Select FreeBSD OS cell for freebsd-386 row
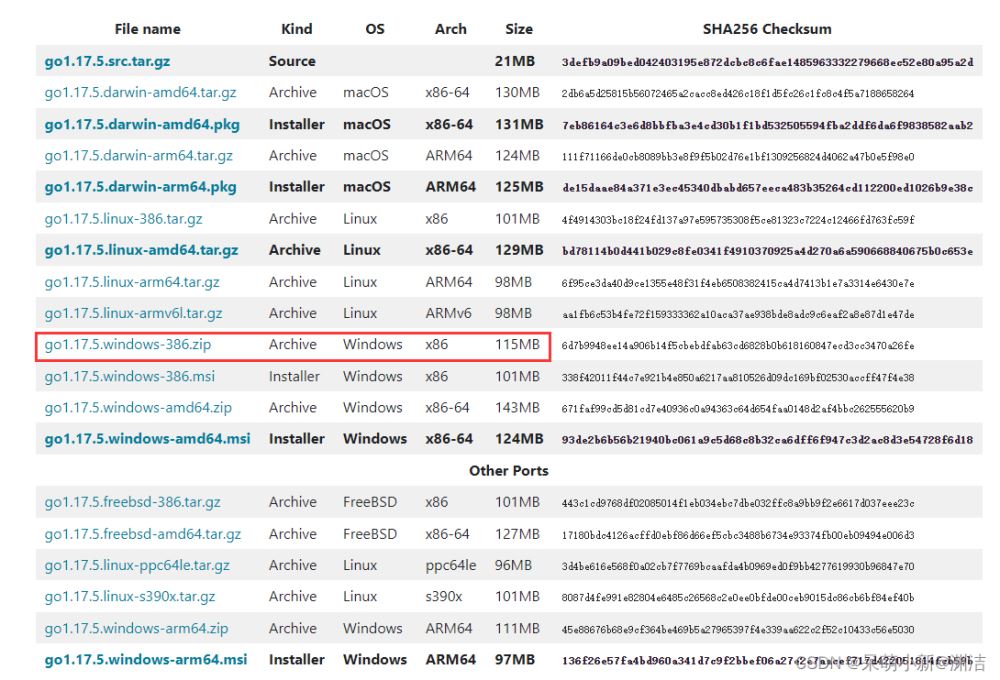 point(370,502)
